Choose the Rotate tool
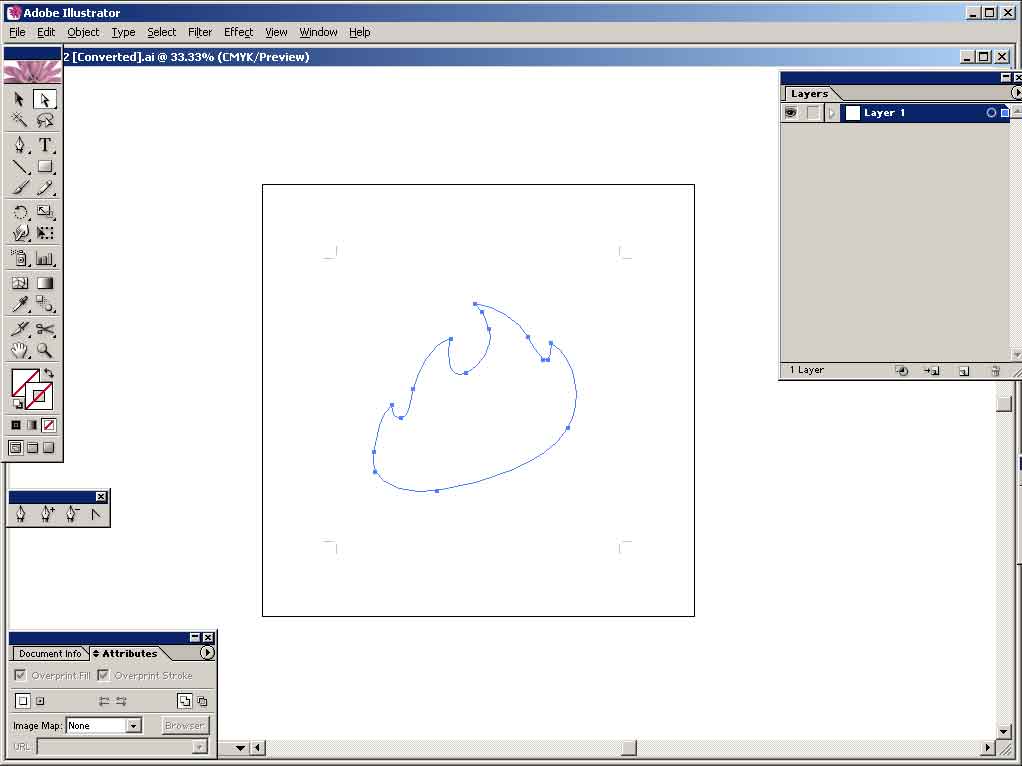This screenshot has height=766, width=1022. (x=19, y=212)
